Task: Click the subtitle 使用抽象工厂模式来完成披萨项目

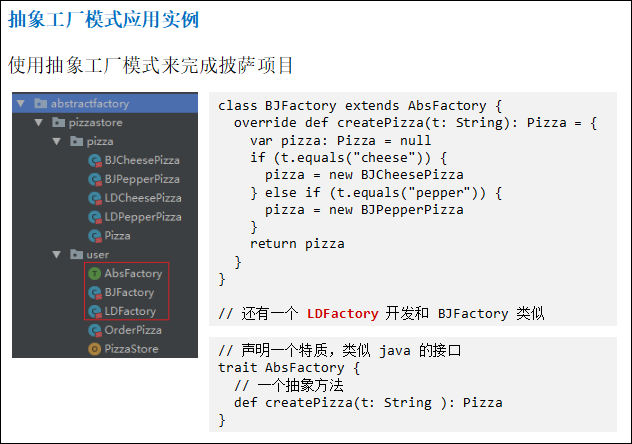Action: 151,65
